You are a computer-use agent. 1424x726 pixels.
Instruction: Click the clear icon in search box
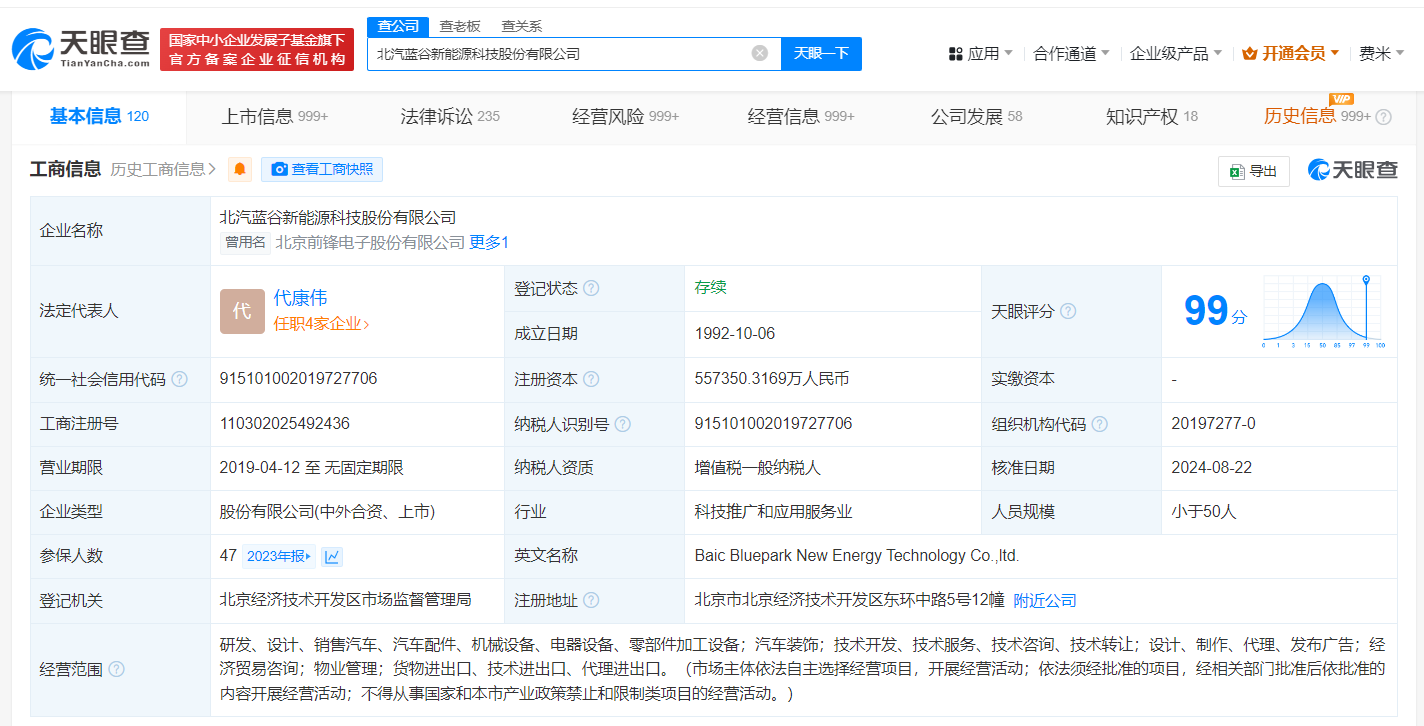coord(758,53)
